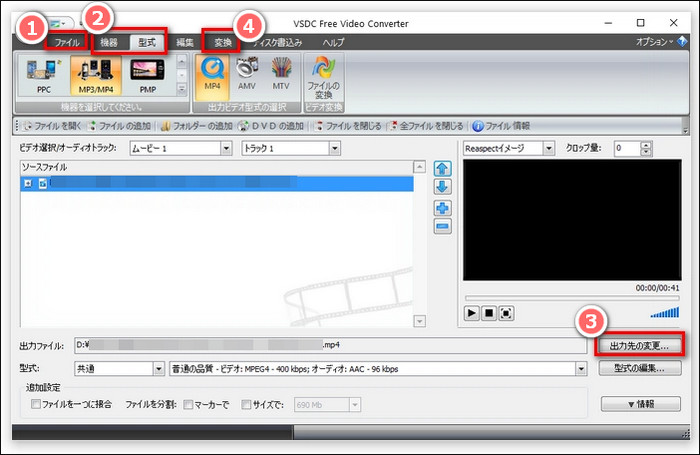The height and width of the screenshot is (455, 700).
Task: Click ファイルの追加 toolbar item
Action: pyautogui.click(x=119, y=126)
